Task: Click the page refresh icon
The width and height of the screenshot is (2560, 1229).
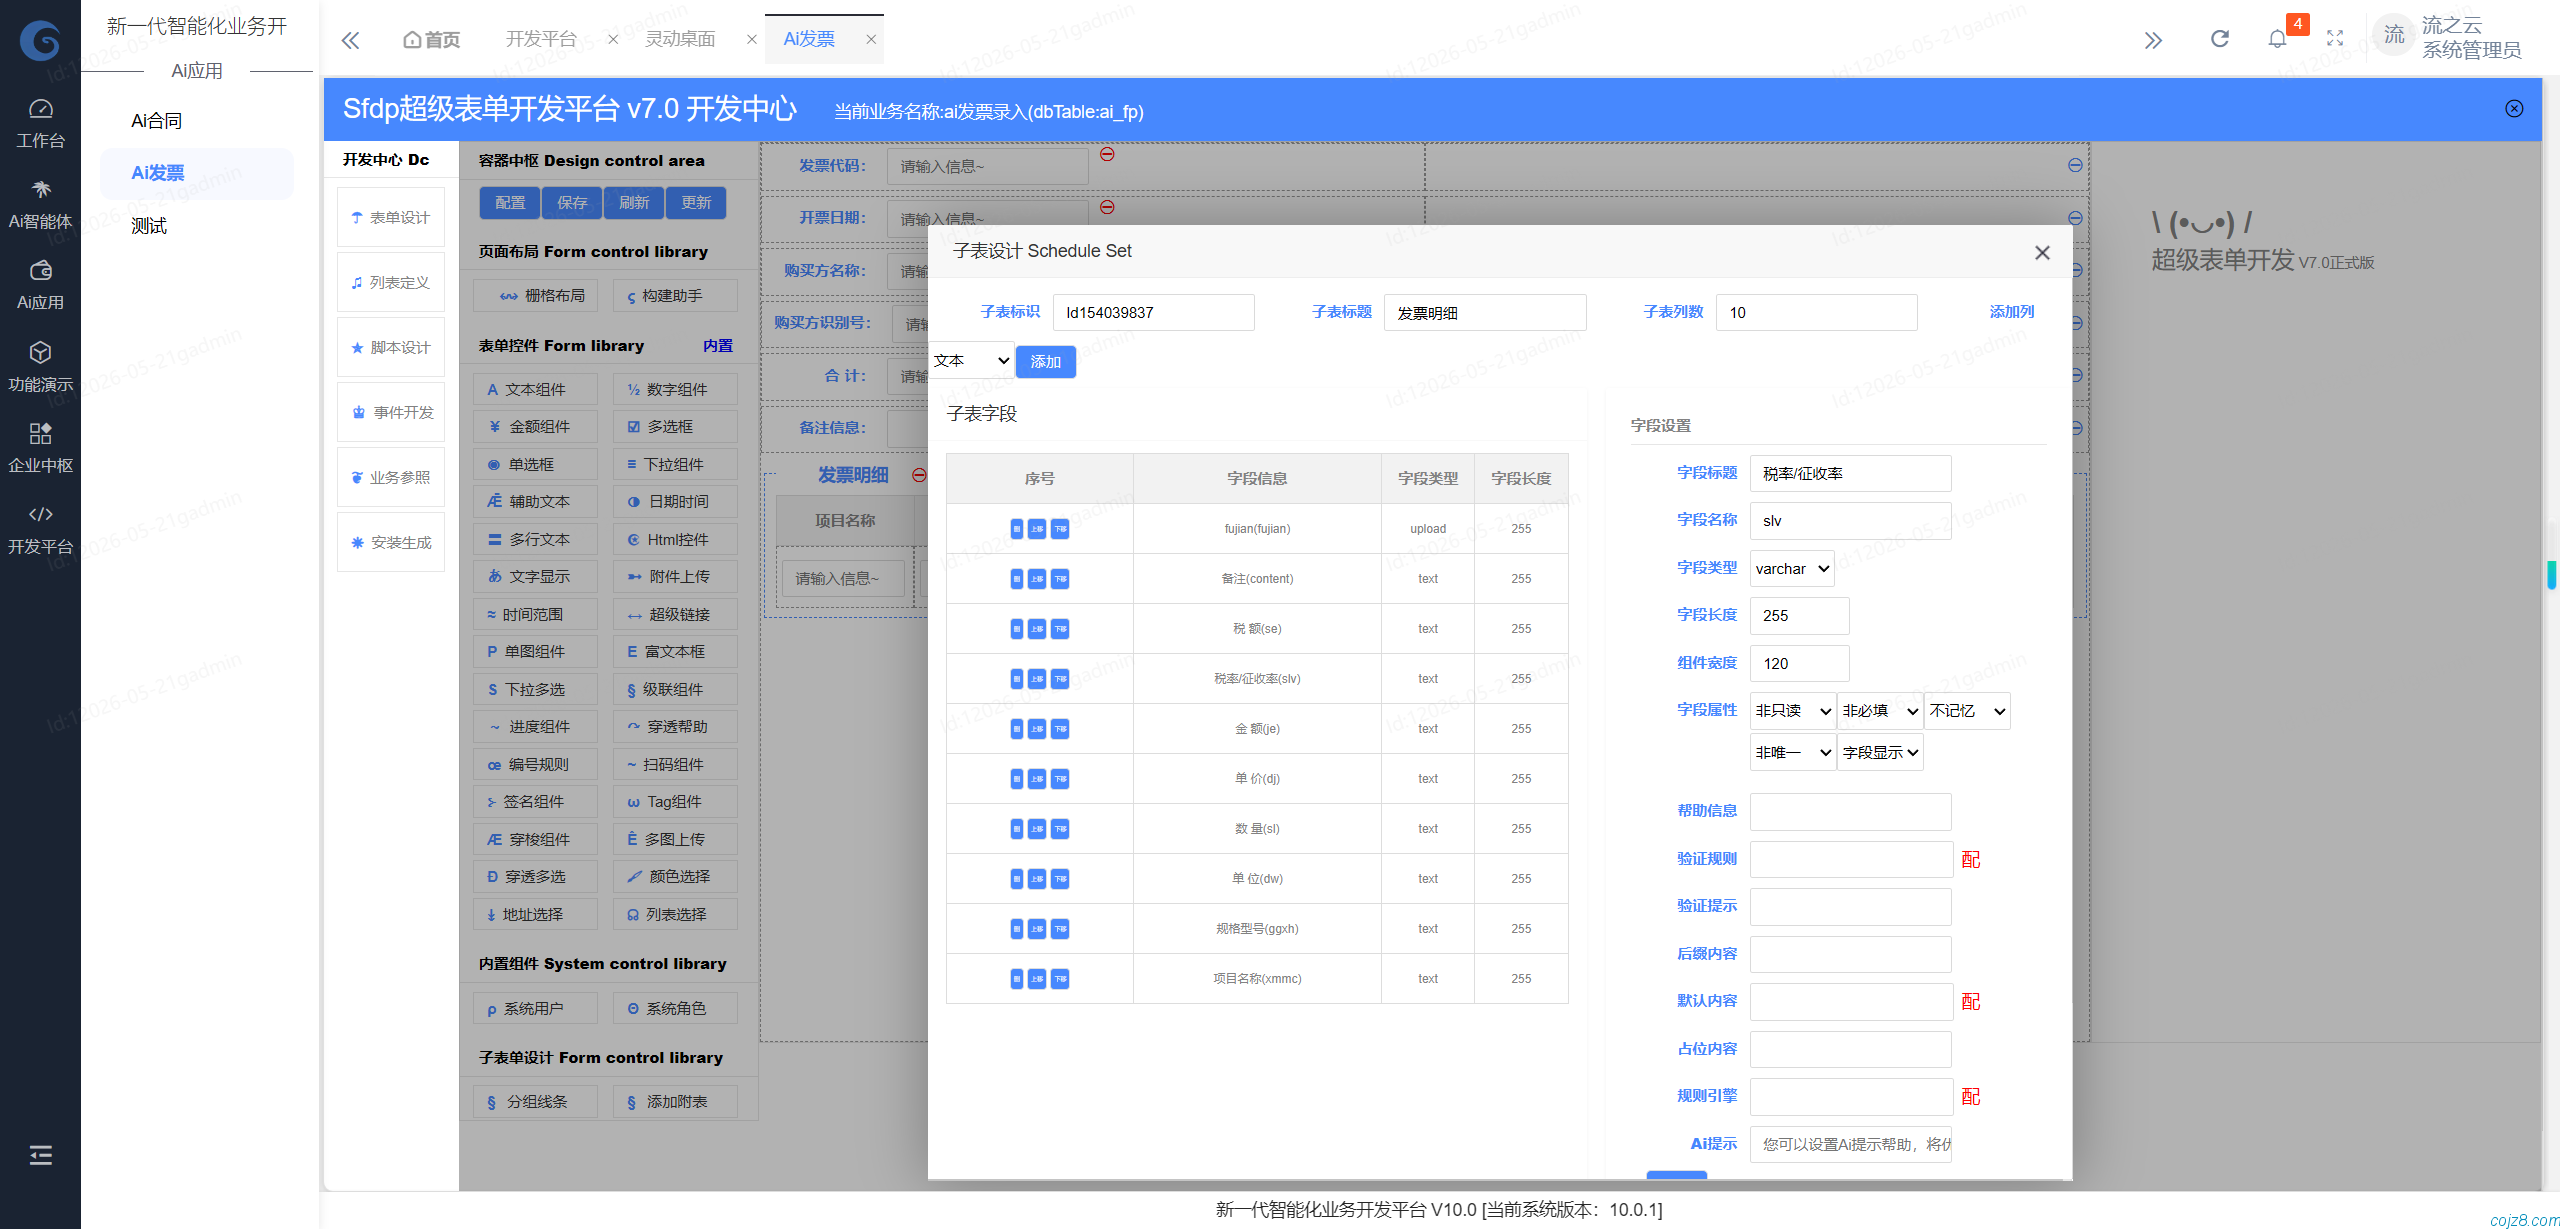Action: [x=2219, y=39]
